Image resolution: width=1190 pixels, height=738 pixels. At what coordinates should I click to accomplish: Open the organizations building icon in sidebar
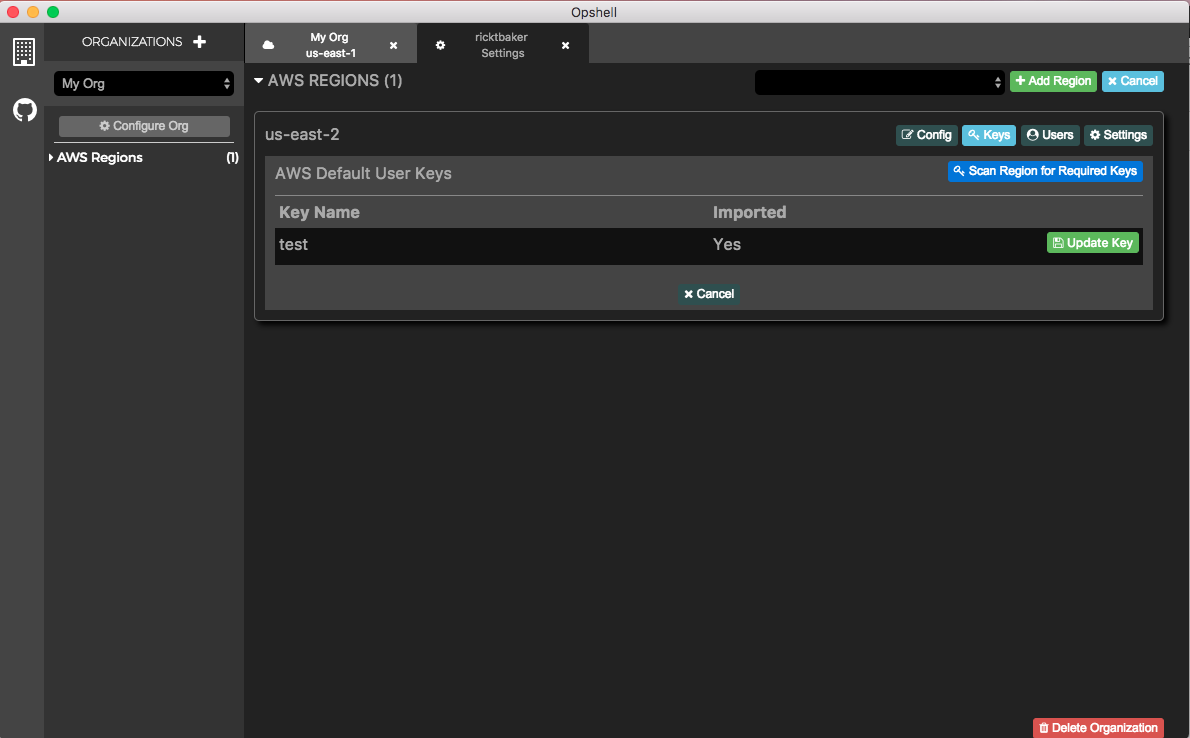(24, 52)
